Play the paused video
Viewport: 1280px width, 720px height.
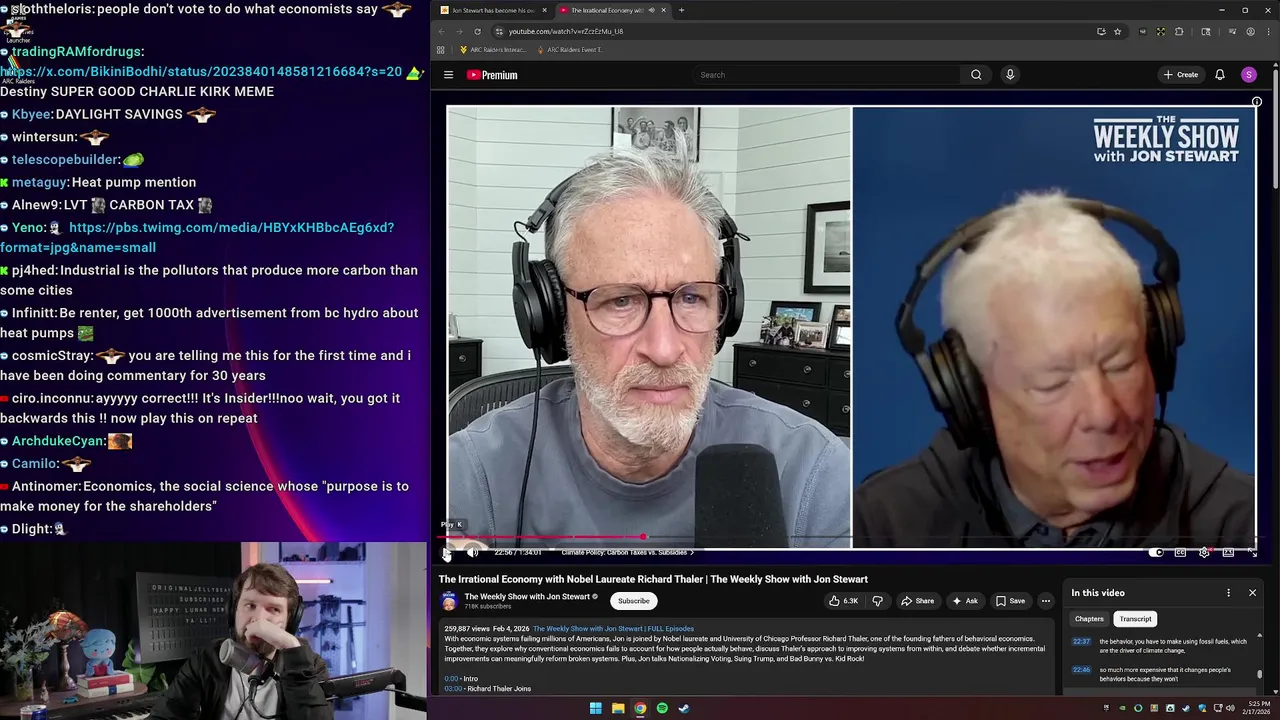pos(447,552)
